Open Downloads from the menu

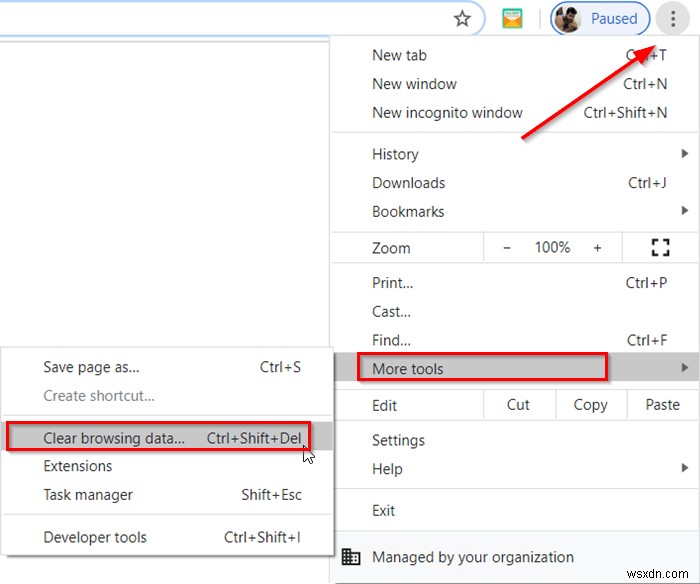click(515, 183)
